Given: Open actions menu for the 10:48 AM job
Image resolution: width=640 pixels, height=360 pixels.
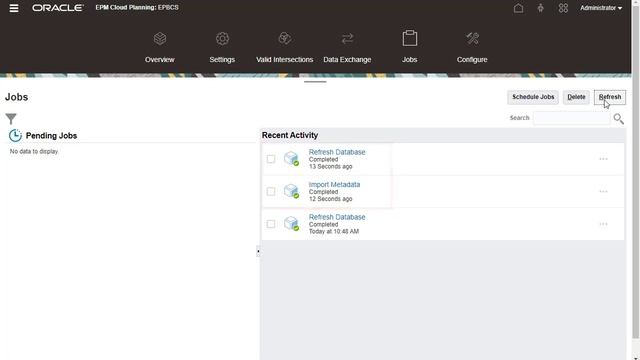Looking at the screenshot, I should click(603, 224).
